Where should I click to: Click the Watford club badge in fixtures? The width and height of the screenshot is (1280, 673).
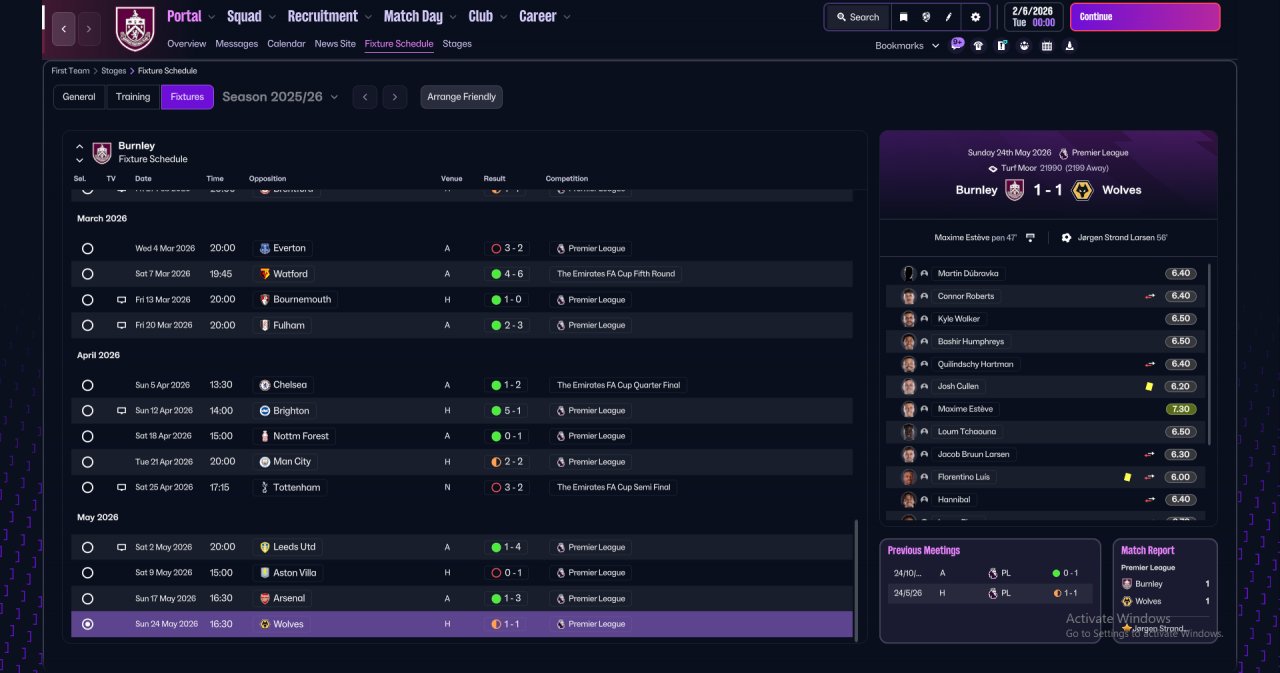click(x=264, y=274)
